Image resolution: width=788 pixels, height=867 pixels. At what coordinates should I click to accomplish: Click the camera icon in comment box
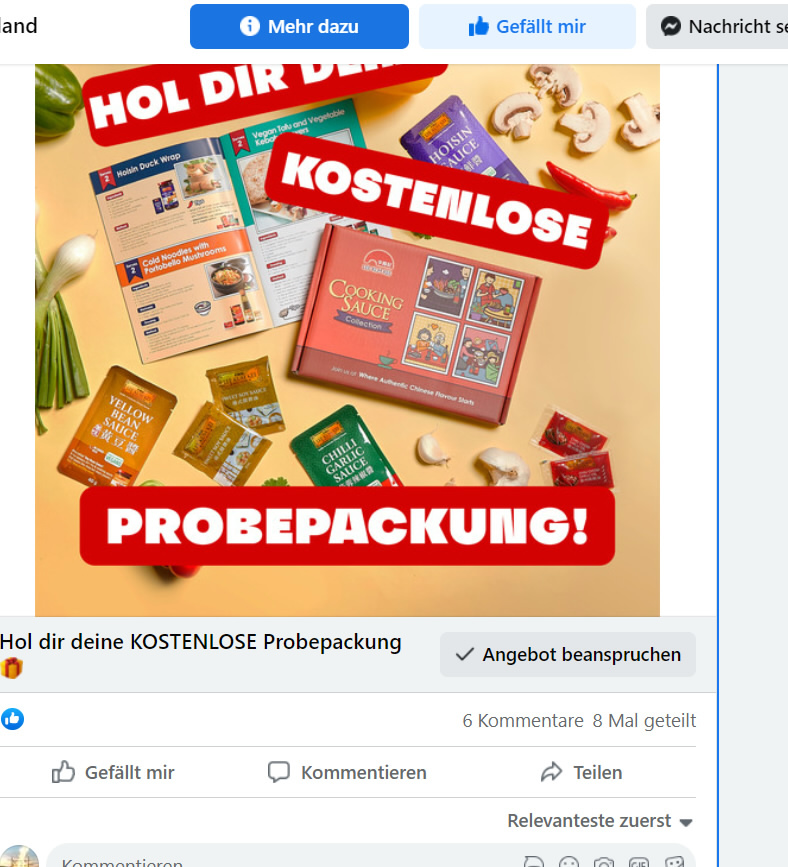(x=603, y=863)
